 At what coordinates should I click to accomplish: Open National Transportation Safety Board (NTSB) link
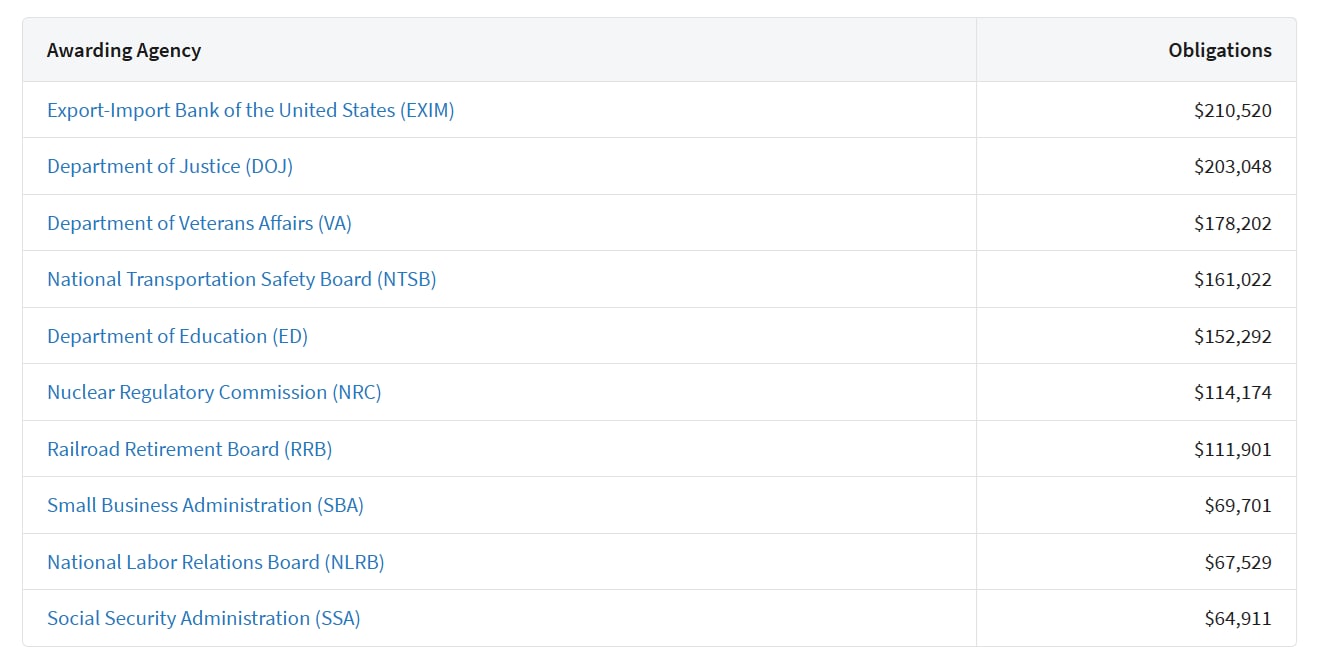[242, 279]
